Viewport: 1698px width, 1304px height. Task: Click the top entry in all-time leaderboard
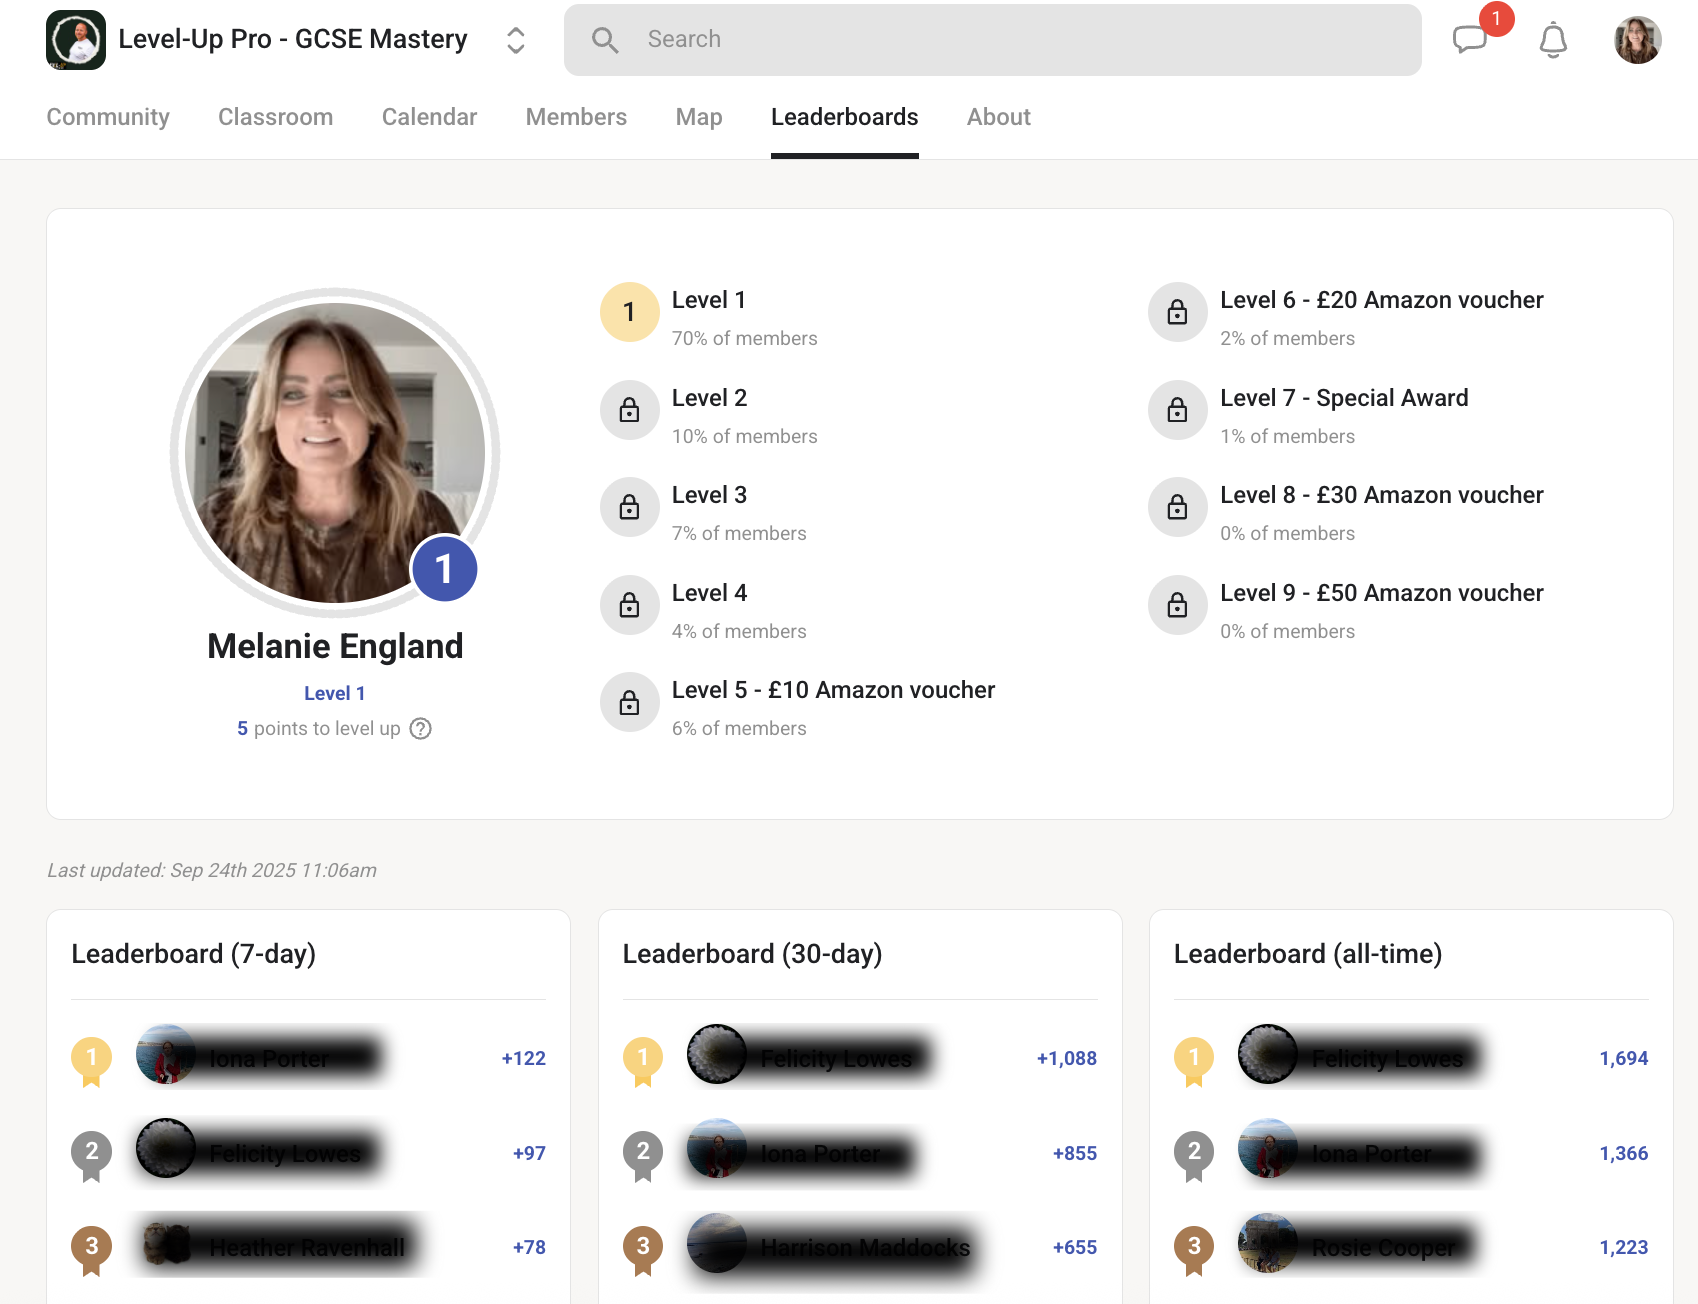(x=1386, y=1058)
